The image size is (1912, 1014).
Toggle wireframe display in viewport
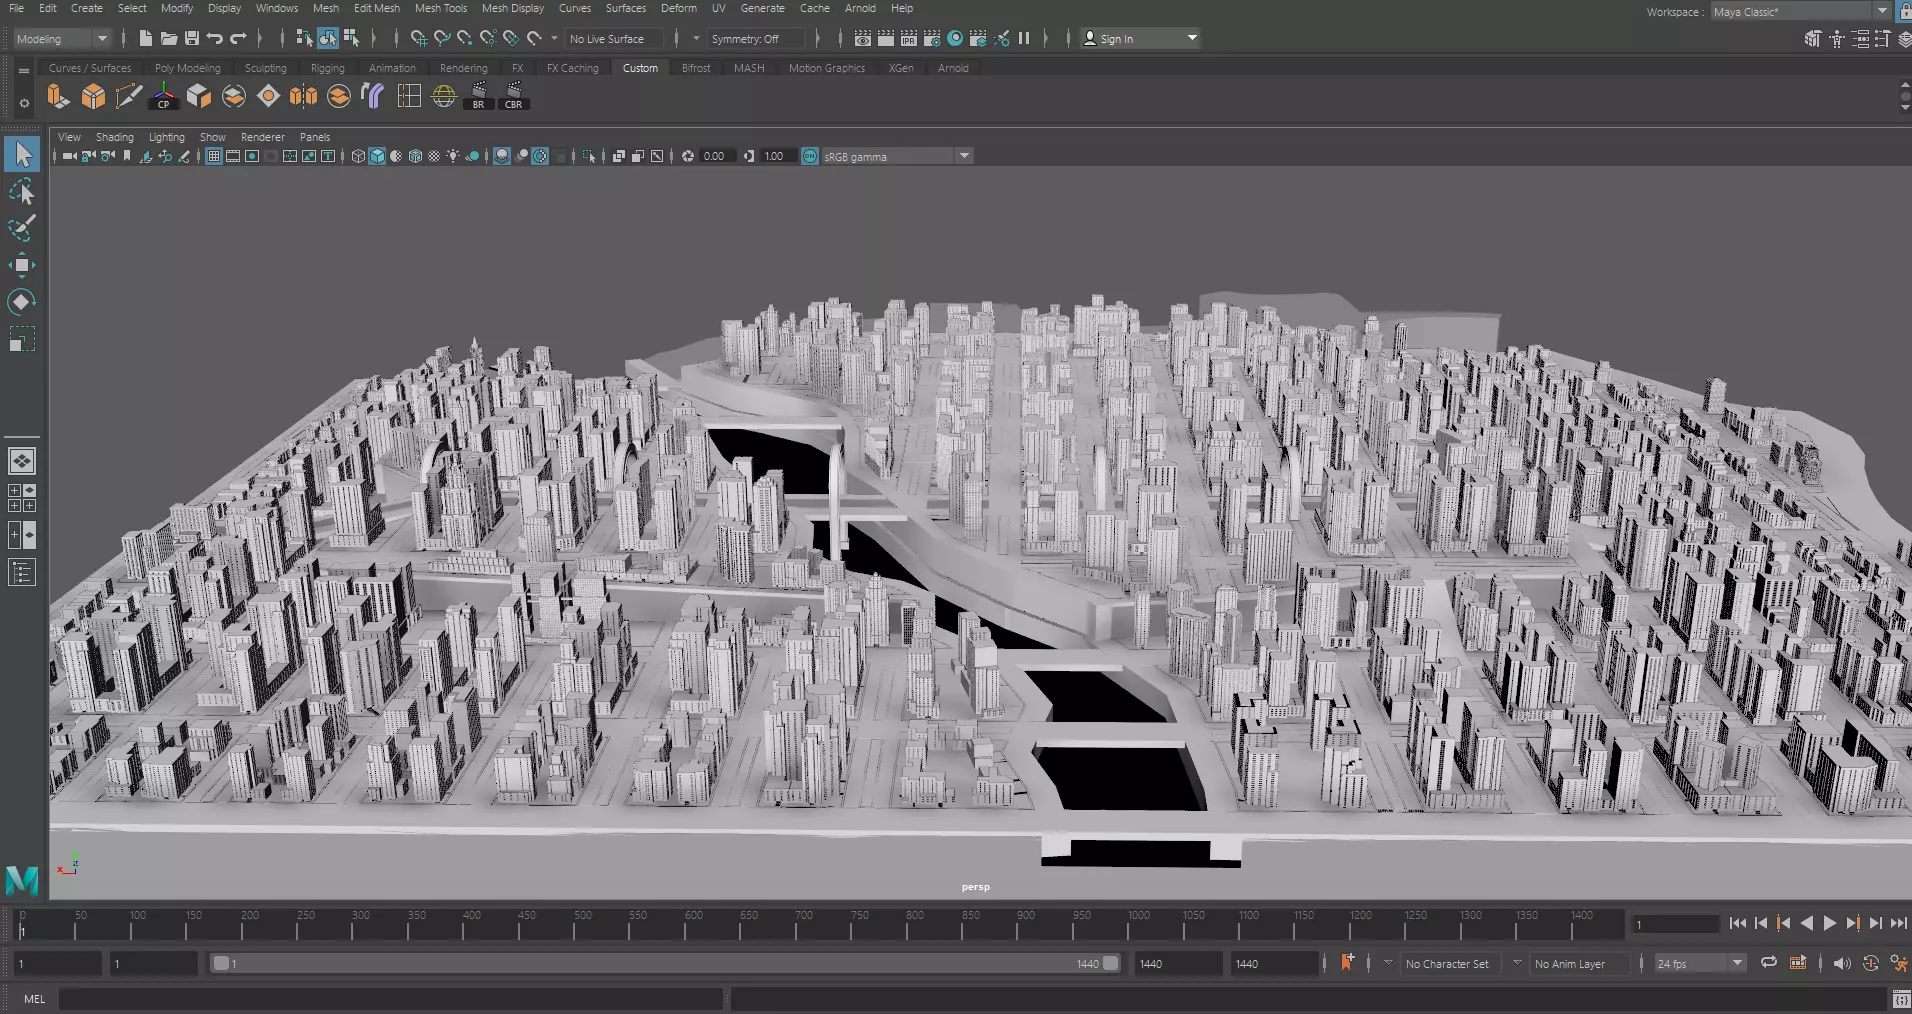[358, 156]
